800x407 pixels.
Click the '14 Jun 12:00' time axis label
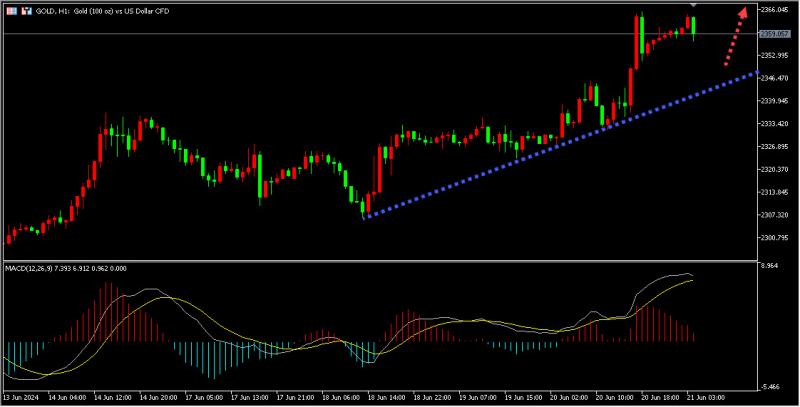pos(113,397)
